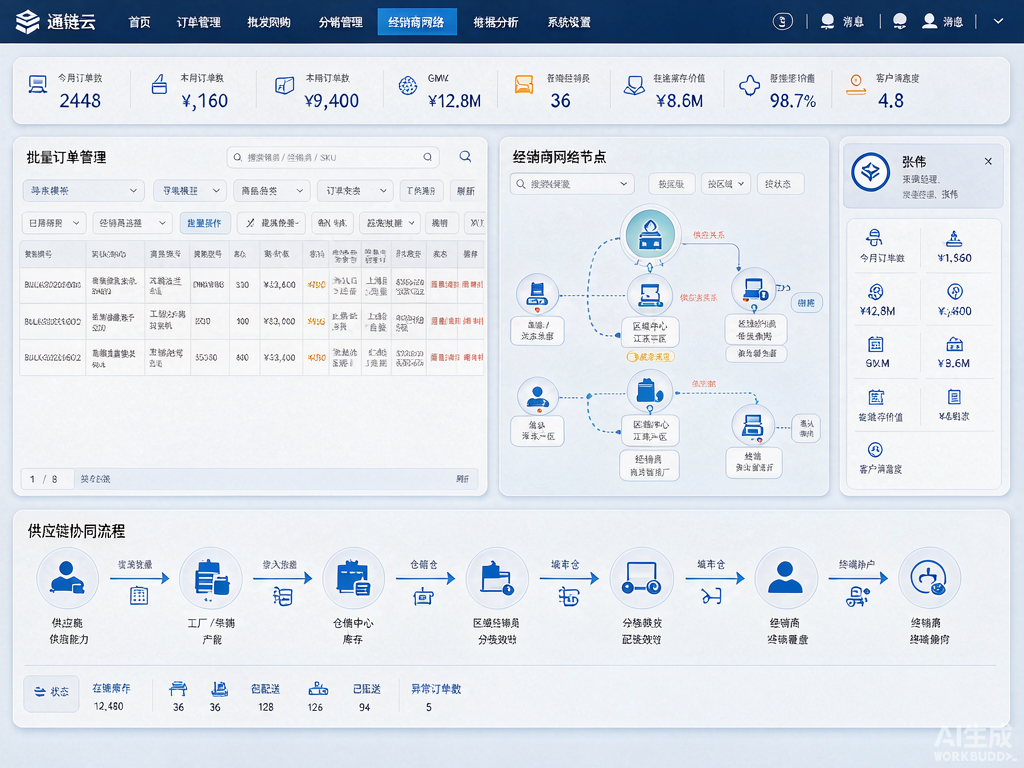Click the blue magnifier icon beside the SKU search
Screen dimensions: 1024x768
465,157
